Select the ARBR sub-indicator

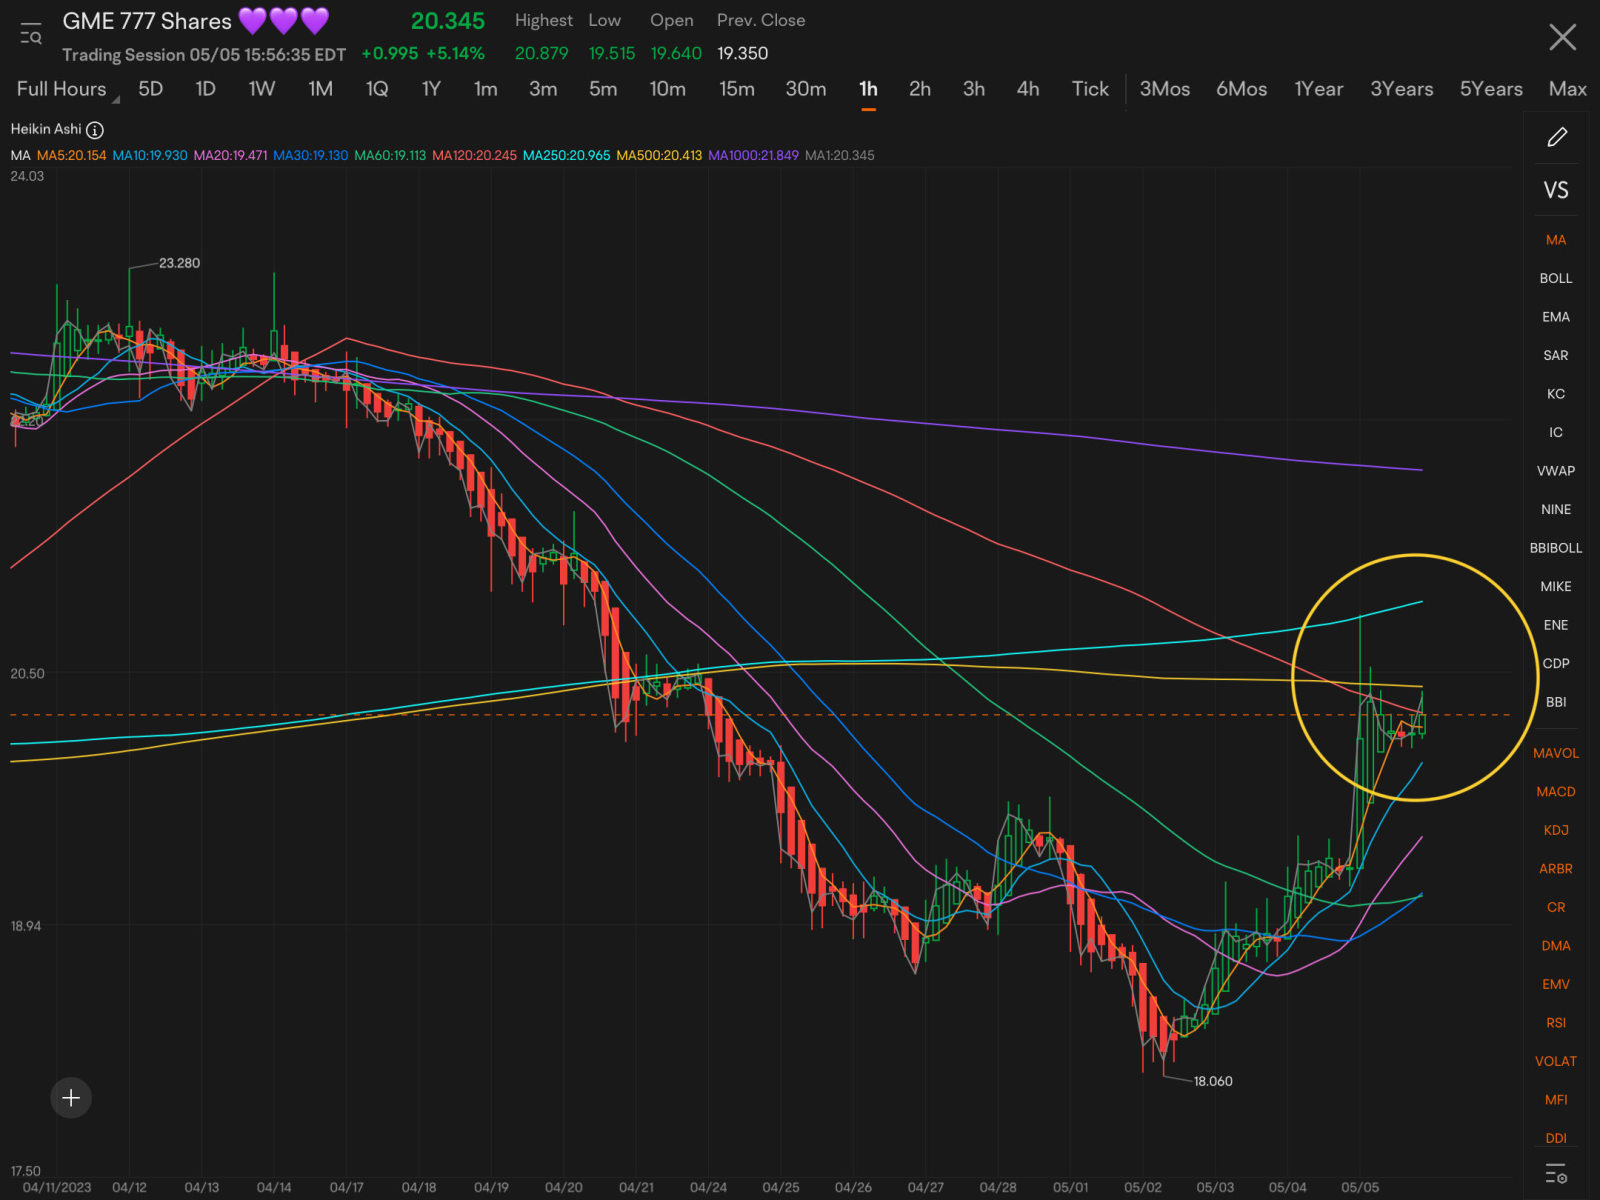[x=1556, y=869]
